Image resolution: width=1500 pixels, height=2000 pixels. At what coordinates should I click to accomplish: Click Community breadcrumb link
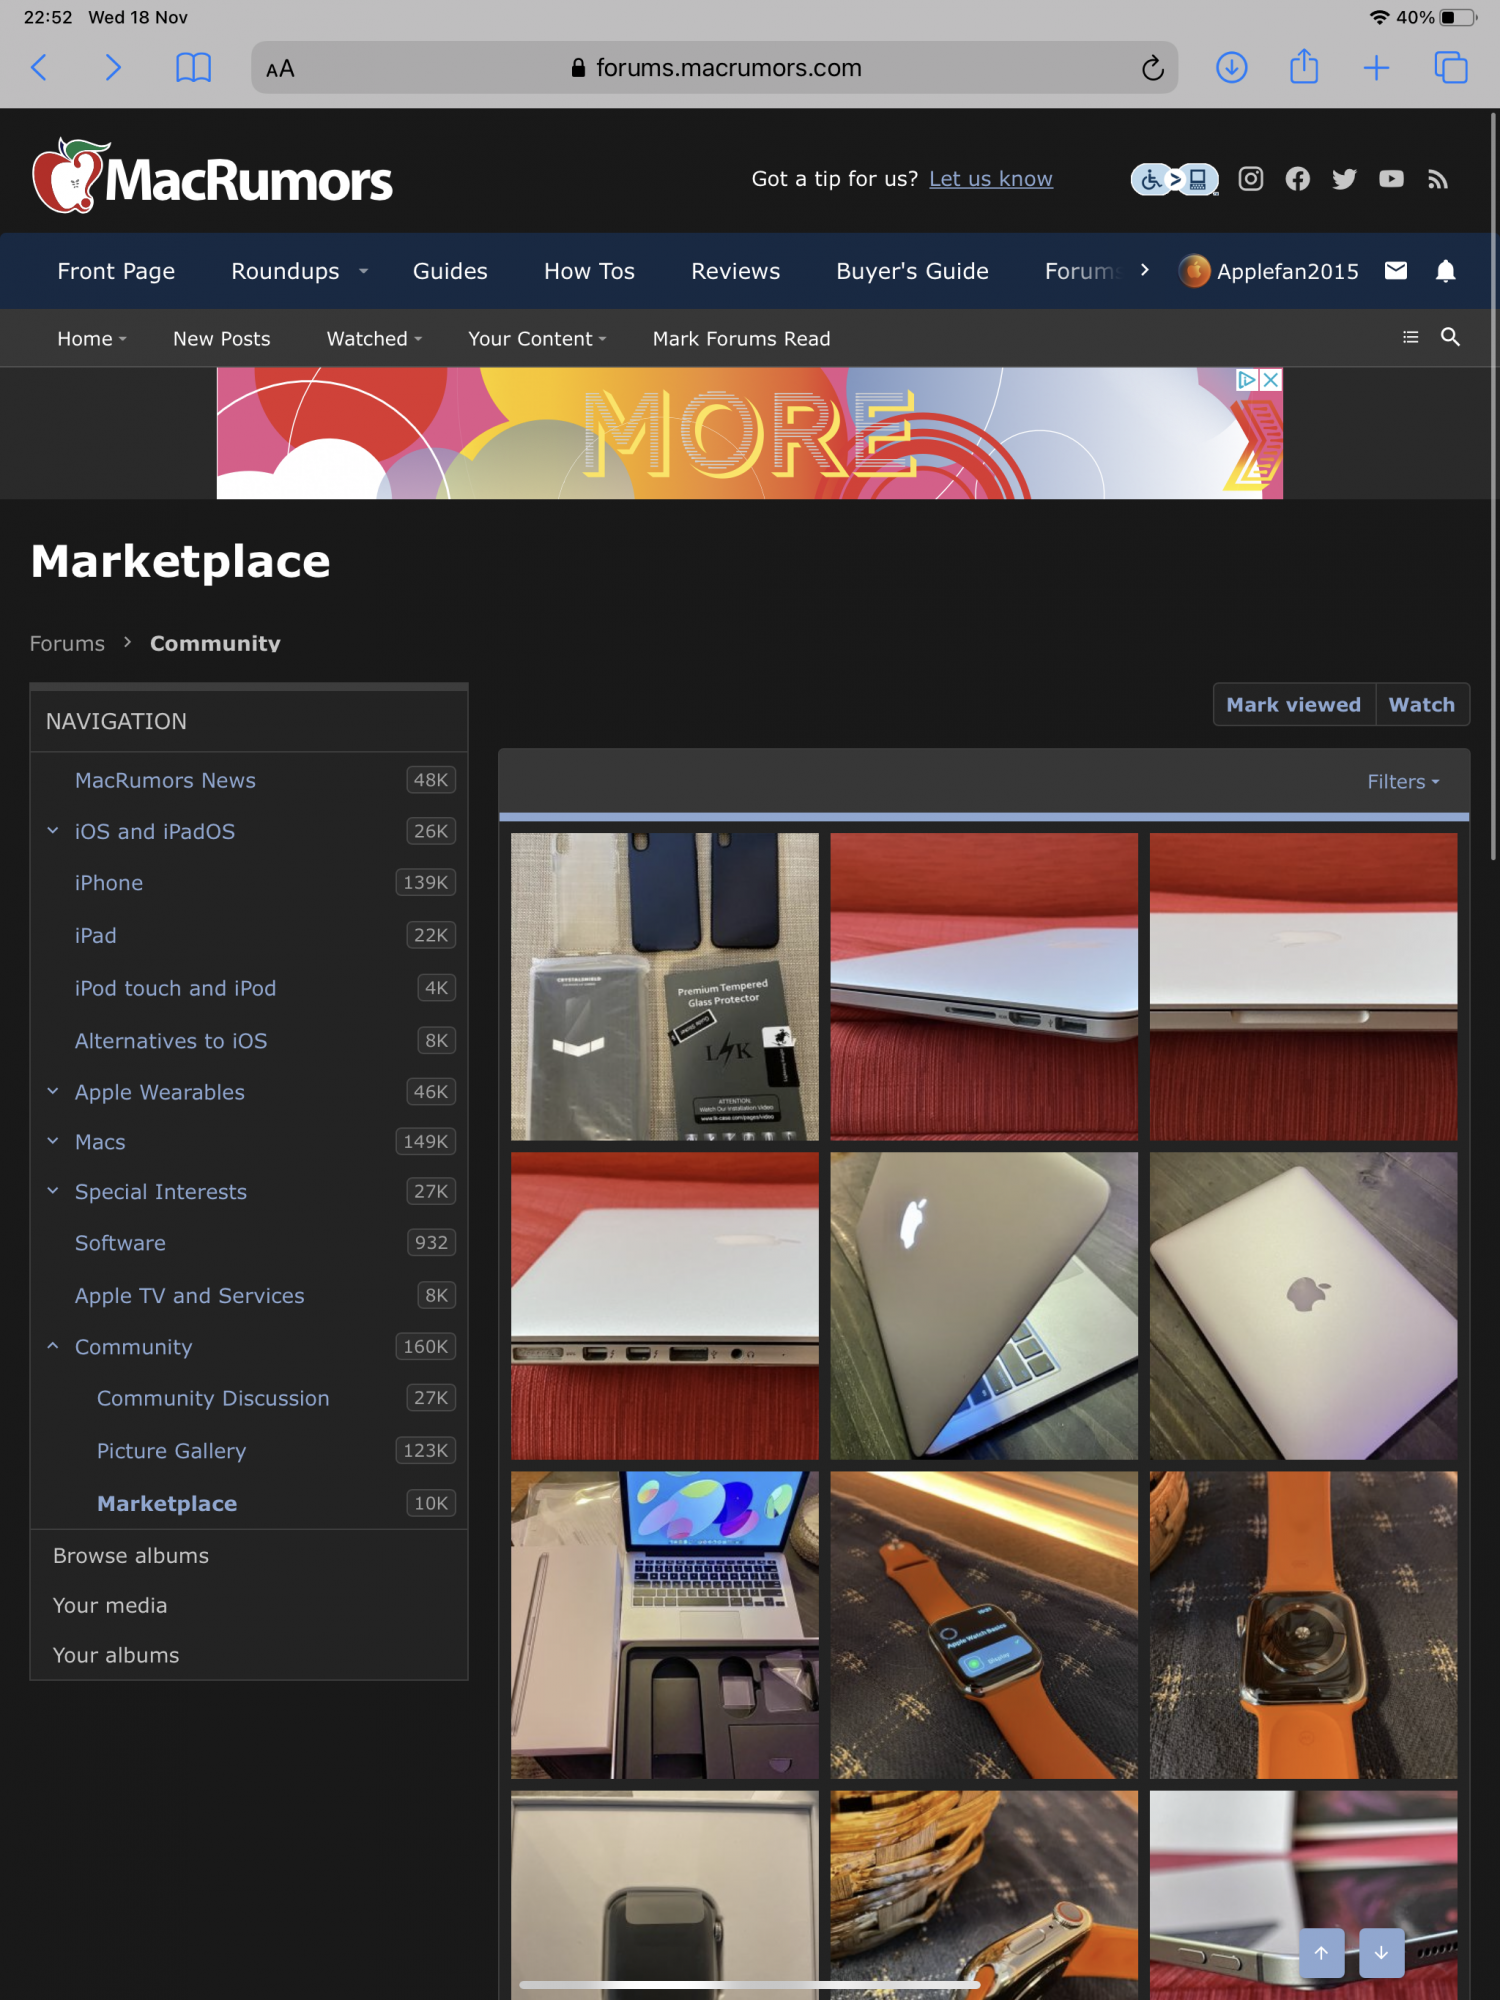pos(215,644)
